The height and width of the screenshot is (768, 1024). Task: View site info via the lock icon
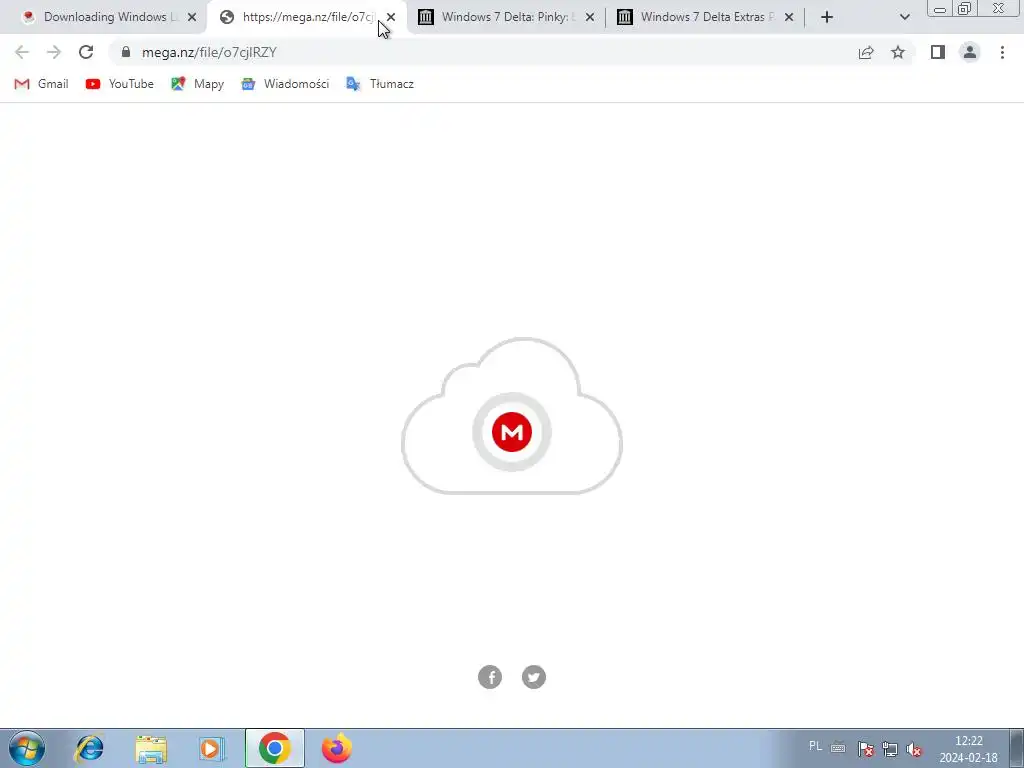pyautogui.click(x=126, y=52)
